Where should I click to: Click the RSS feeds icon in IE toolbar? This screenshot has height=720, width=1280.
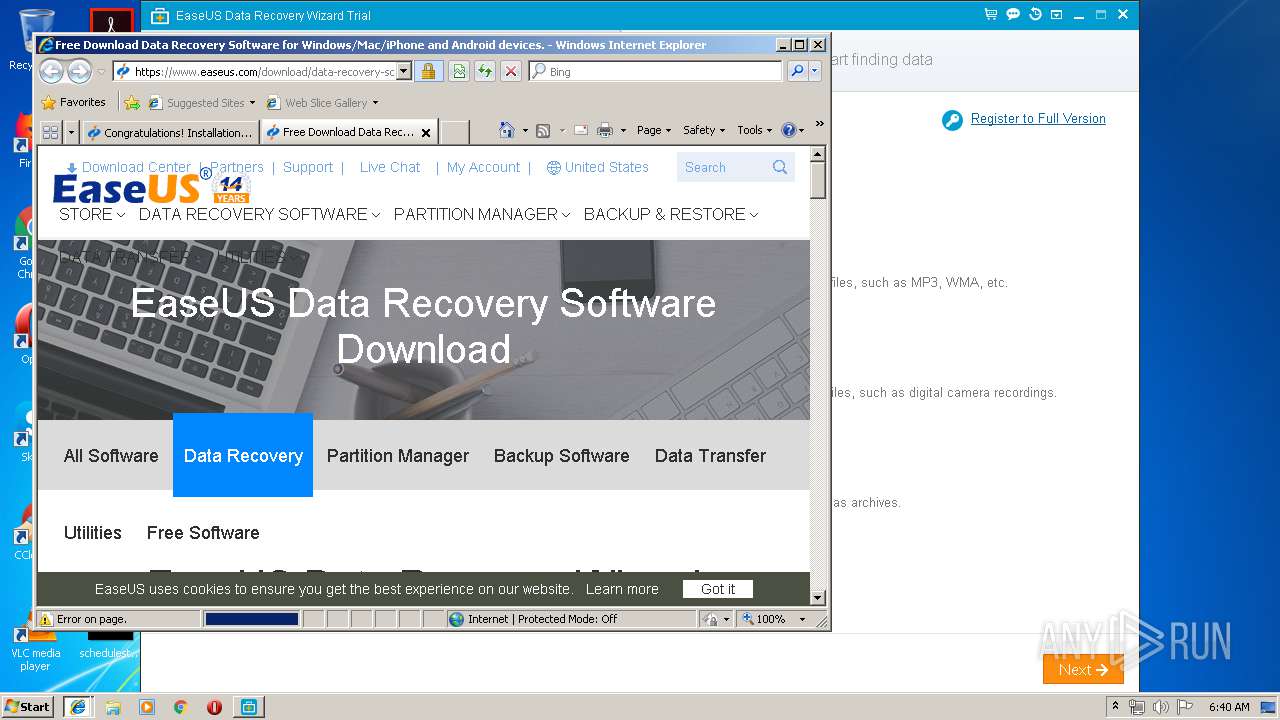tap(543, 130)
